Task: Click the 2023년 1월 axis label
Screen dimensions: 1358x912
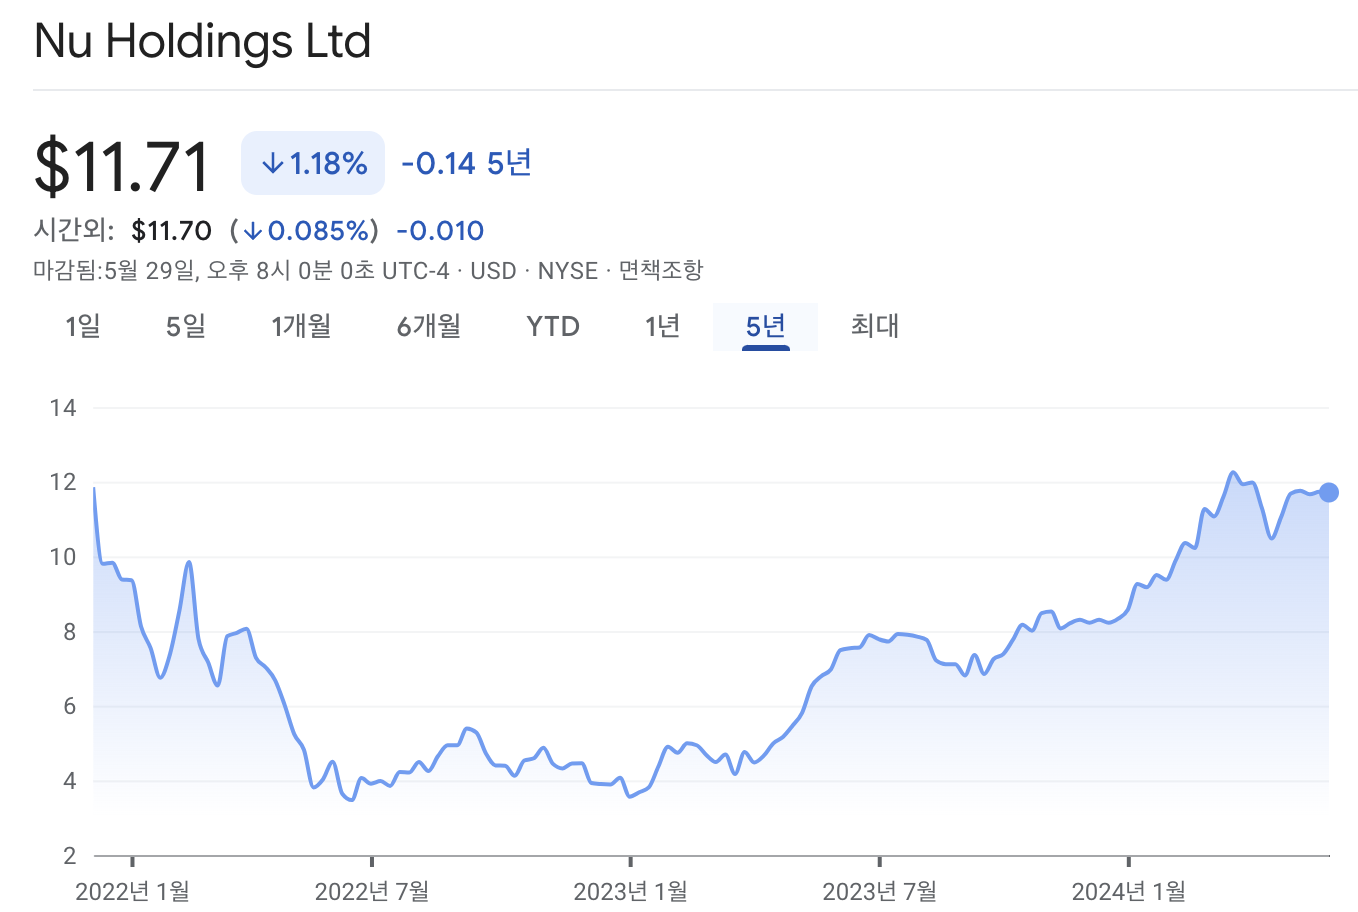Action: (x=630, y=891)
